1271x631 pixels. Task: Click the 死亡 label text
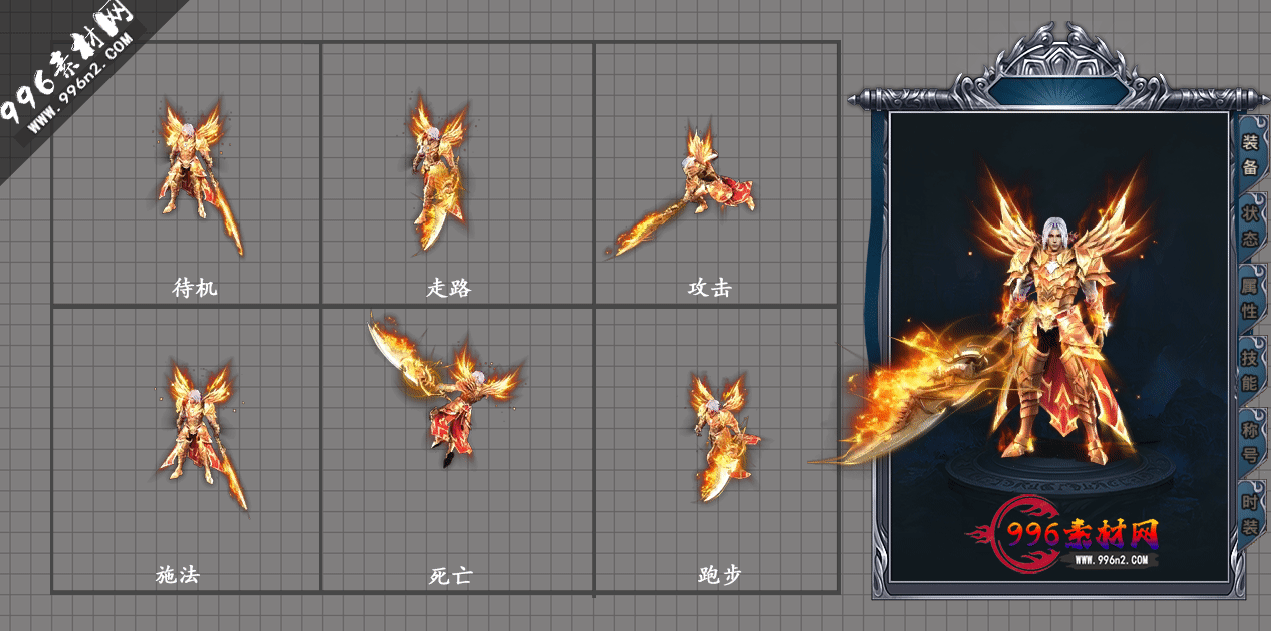[x=450, y=576]
